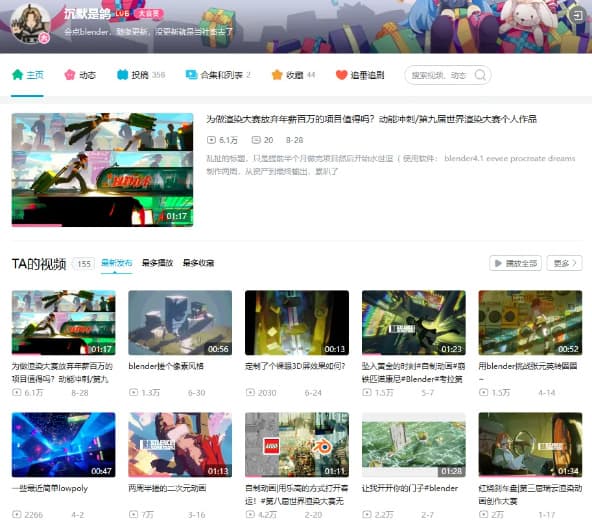The image size is (592, 528).
Task: Open the featured video thumbnail 01:17
Action: tap(102, 170)
